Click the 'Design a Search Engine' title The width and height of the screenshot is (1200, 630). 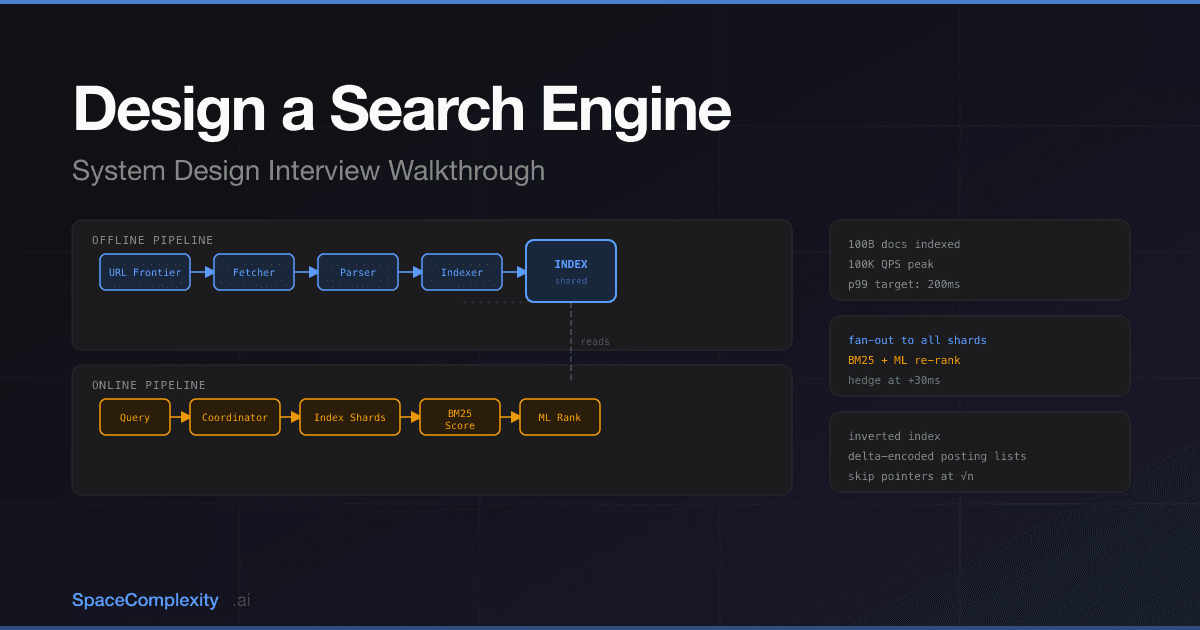402,109
